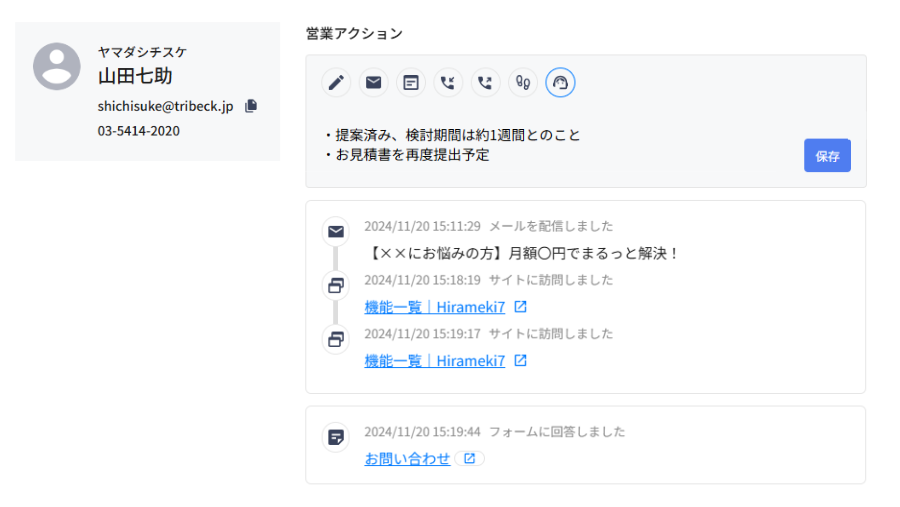Click external link icon next to お問い合わせ
Viewport: 900px width, 507px height.
pyautogui.click(x=470, y=458)
